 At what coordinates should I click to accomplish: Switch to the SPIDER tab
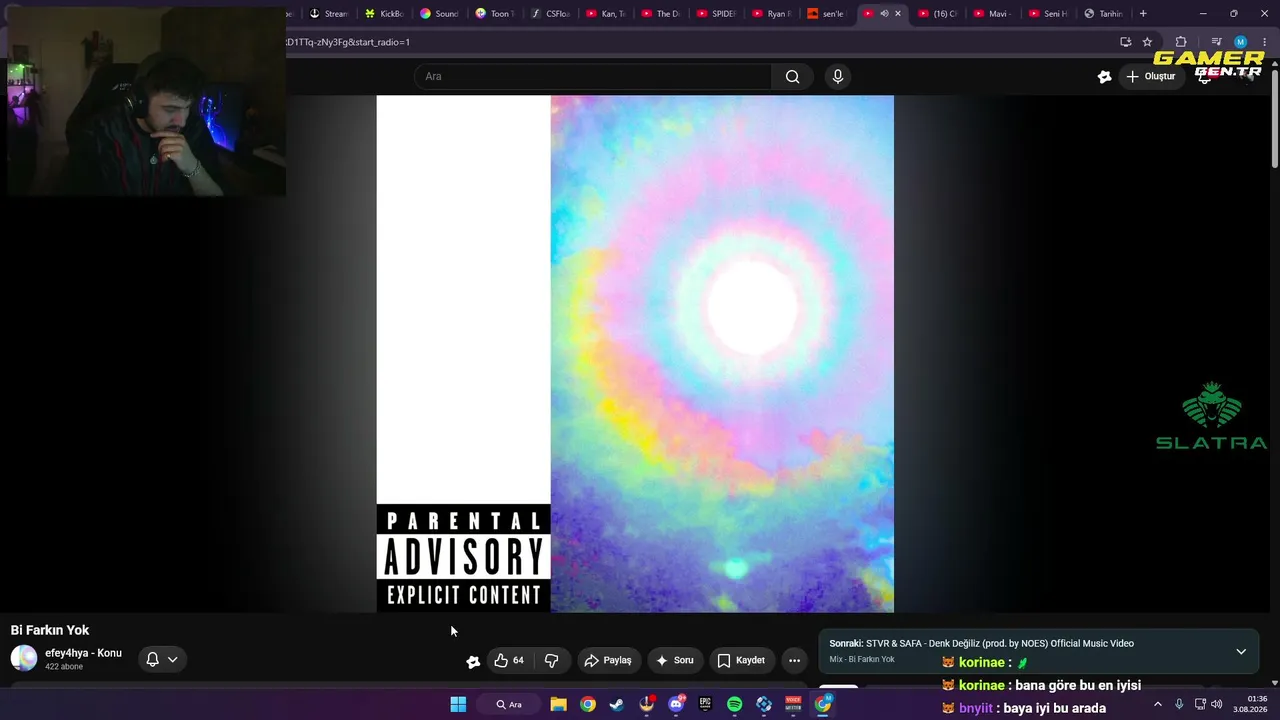pyautogui.click(x=716, y=14)
